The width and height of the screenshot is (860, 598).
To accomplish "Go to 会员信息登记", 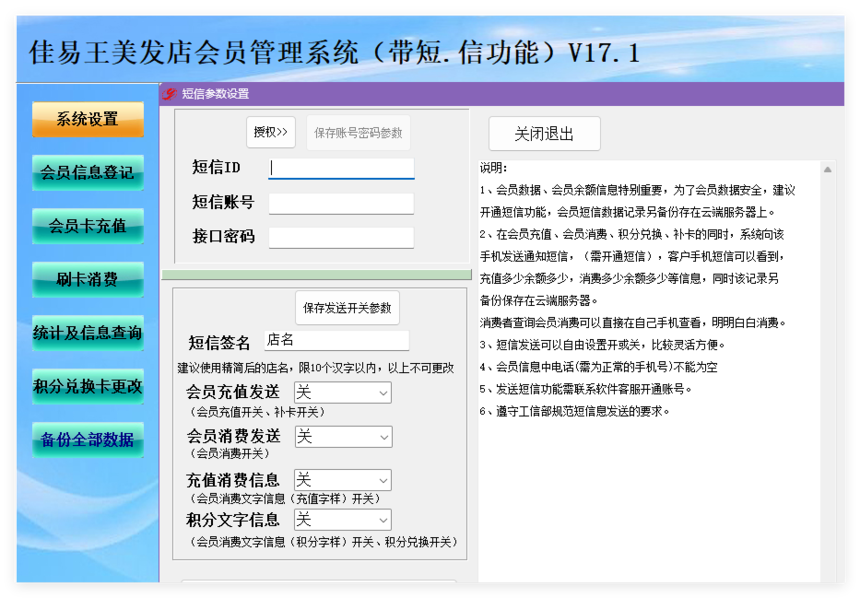I will 88,172.
